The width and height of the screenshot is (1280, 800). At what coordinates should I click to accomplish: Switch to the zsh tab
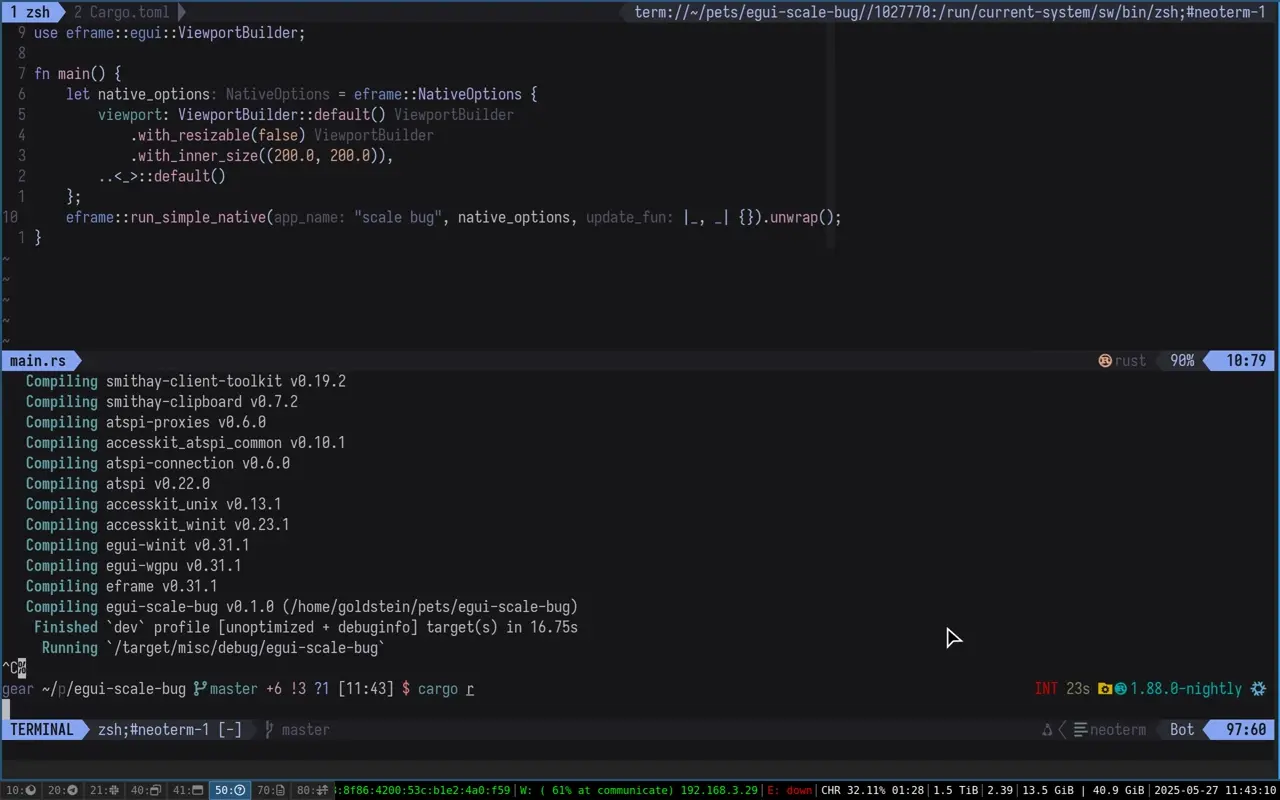(x=30, y=12)
